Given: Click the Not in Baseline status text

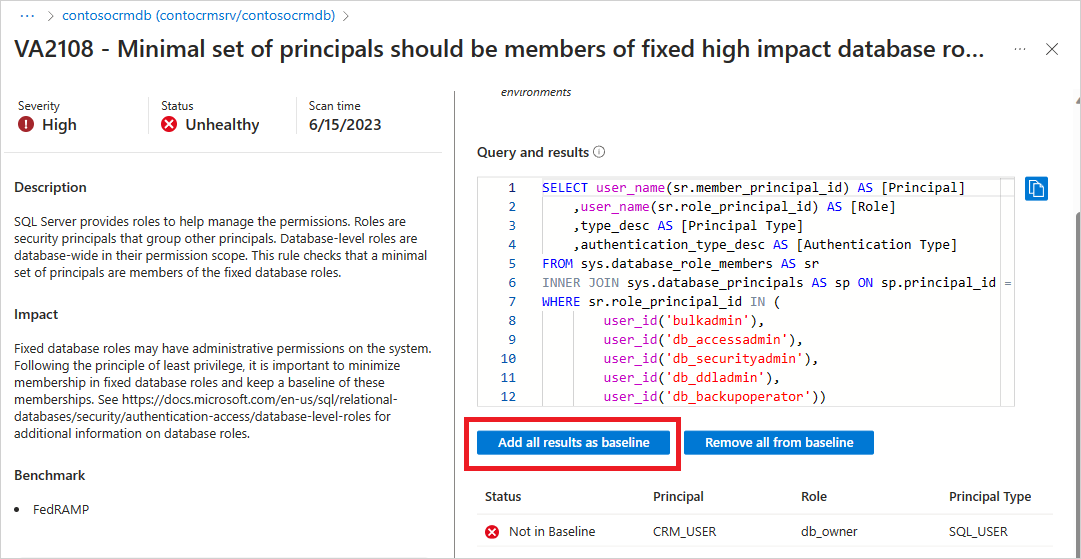Looking at the screenshot, I should (552, 532).
